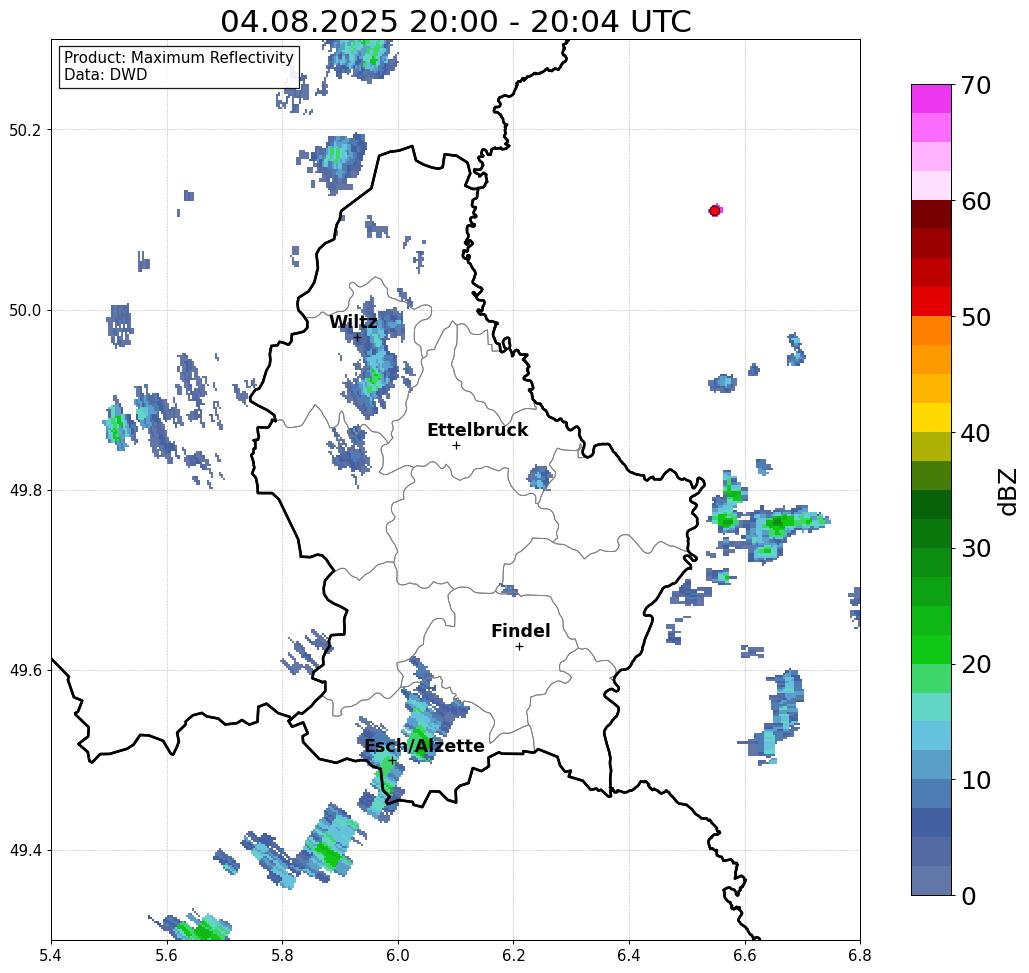Click the 49.6 latitude axis label
The height and width of the screenshot is (973, 1029).
coord(25,671)
